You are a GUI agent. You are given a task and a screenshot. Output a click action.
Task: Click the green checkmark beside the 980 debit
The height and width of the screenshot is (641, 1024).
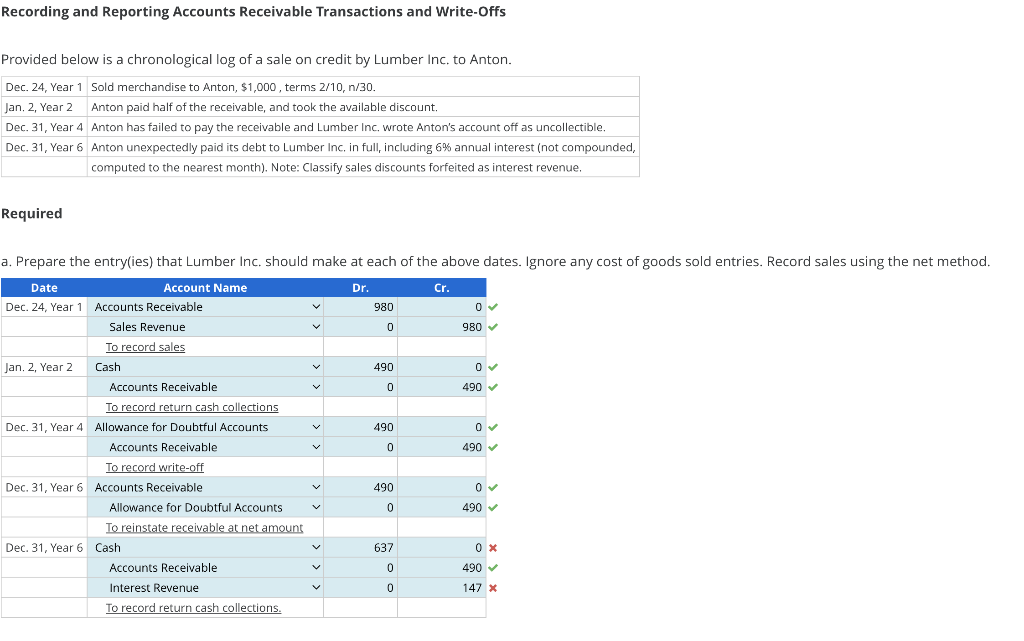[491, 307]
